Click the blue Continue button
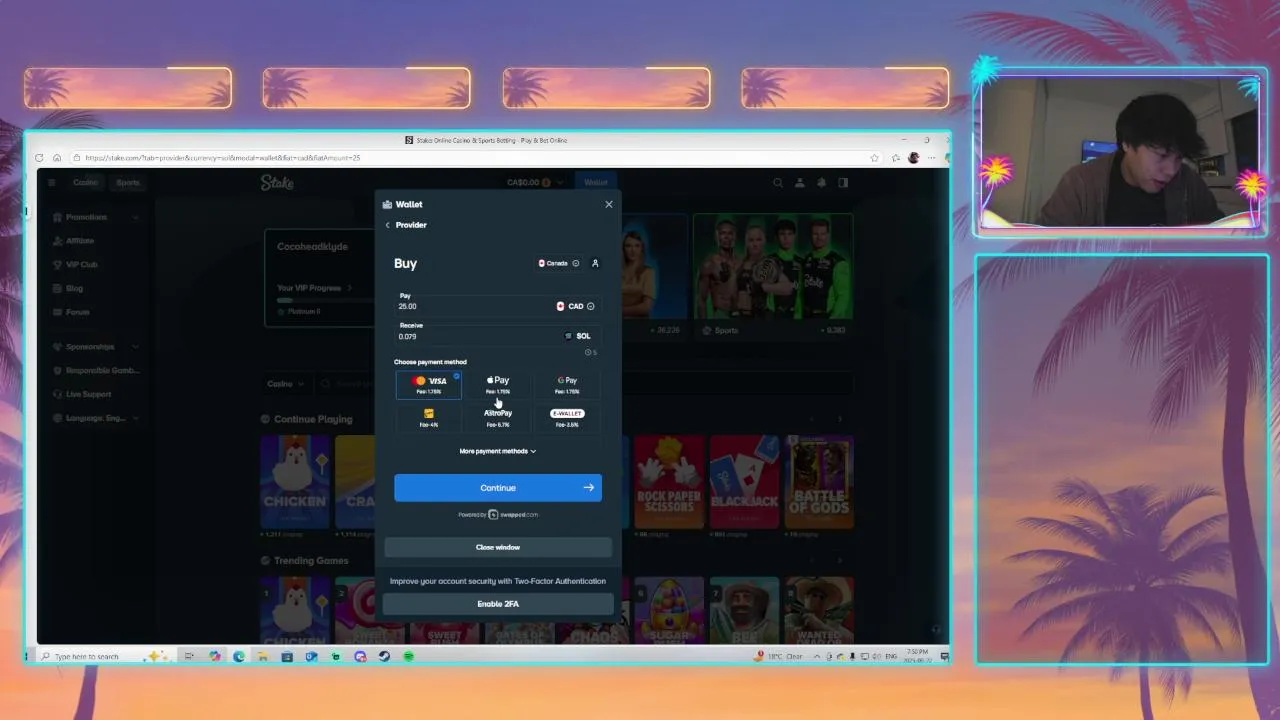The width and height of the screenshot is (1280, 720). point(498,488)
